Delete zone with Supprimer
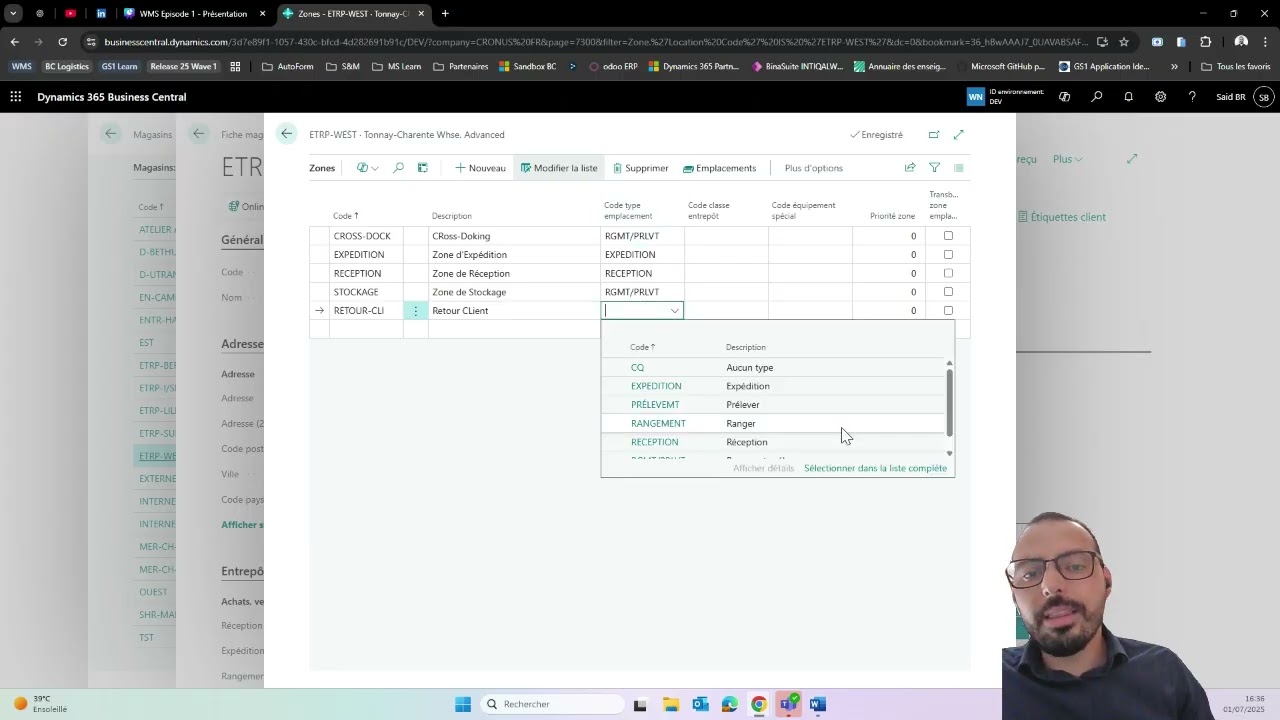The image size is (1280, 720). coord(640,168)
